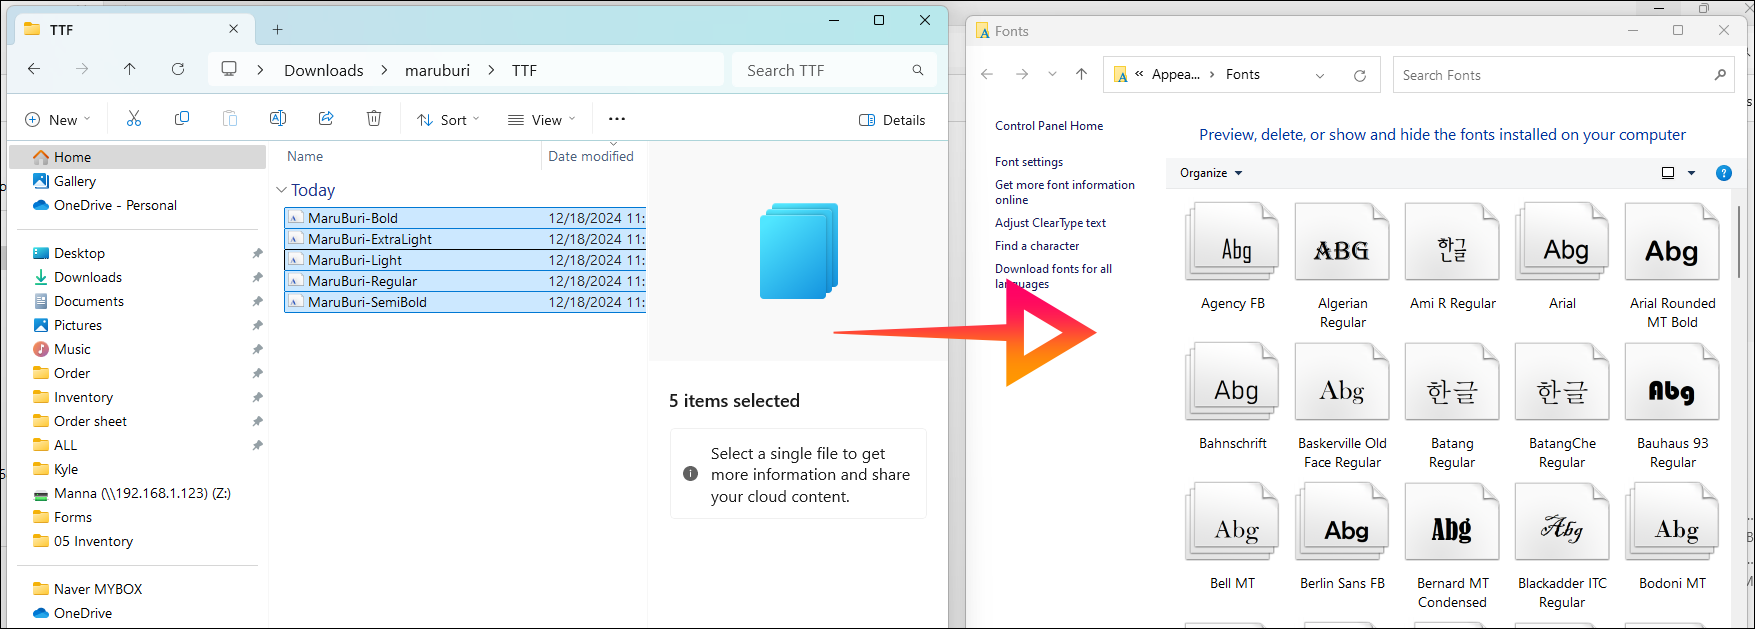Screen dimensions: 1755x629
Task: Open the New dropdown in Explorer
Action: [x=57, y=120]
